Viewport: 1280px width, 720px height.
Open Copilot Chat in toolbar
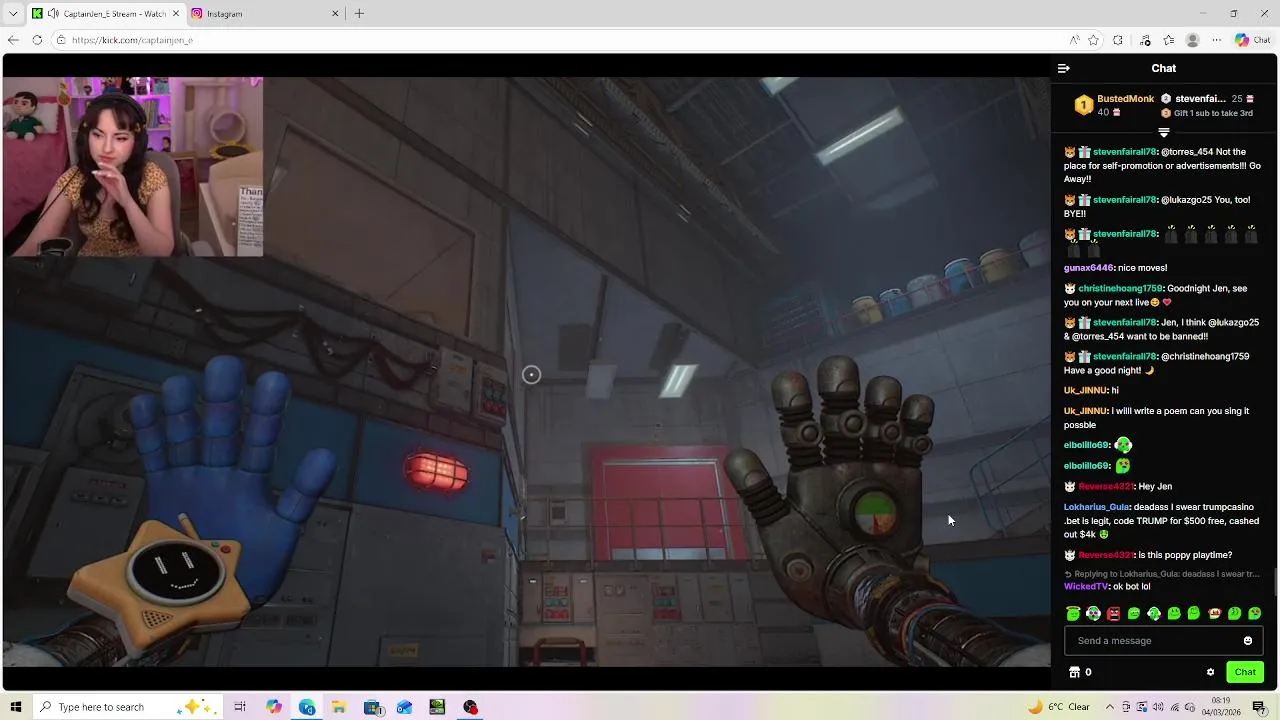tap(1252, 40)
